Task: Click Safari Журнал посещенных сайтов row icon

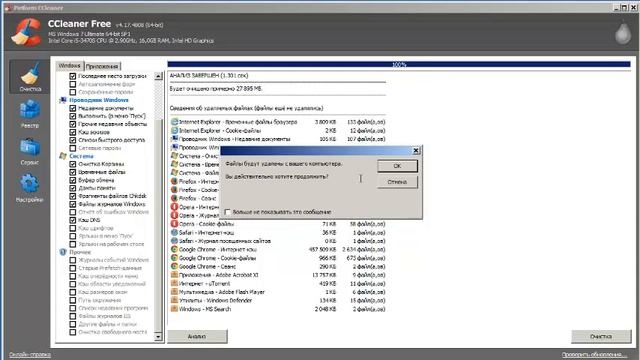Action: (x=174, y=241)
